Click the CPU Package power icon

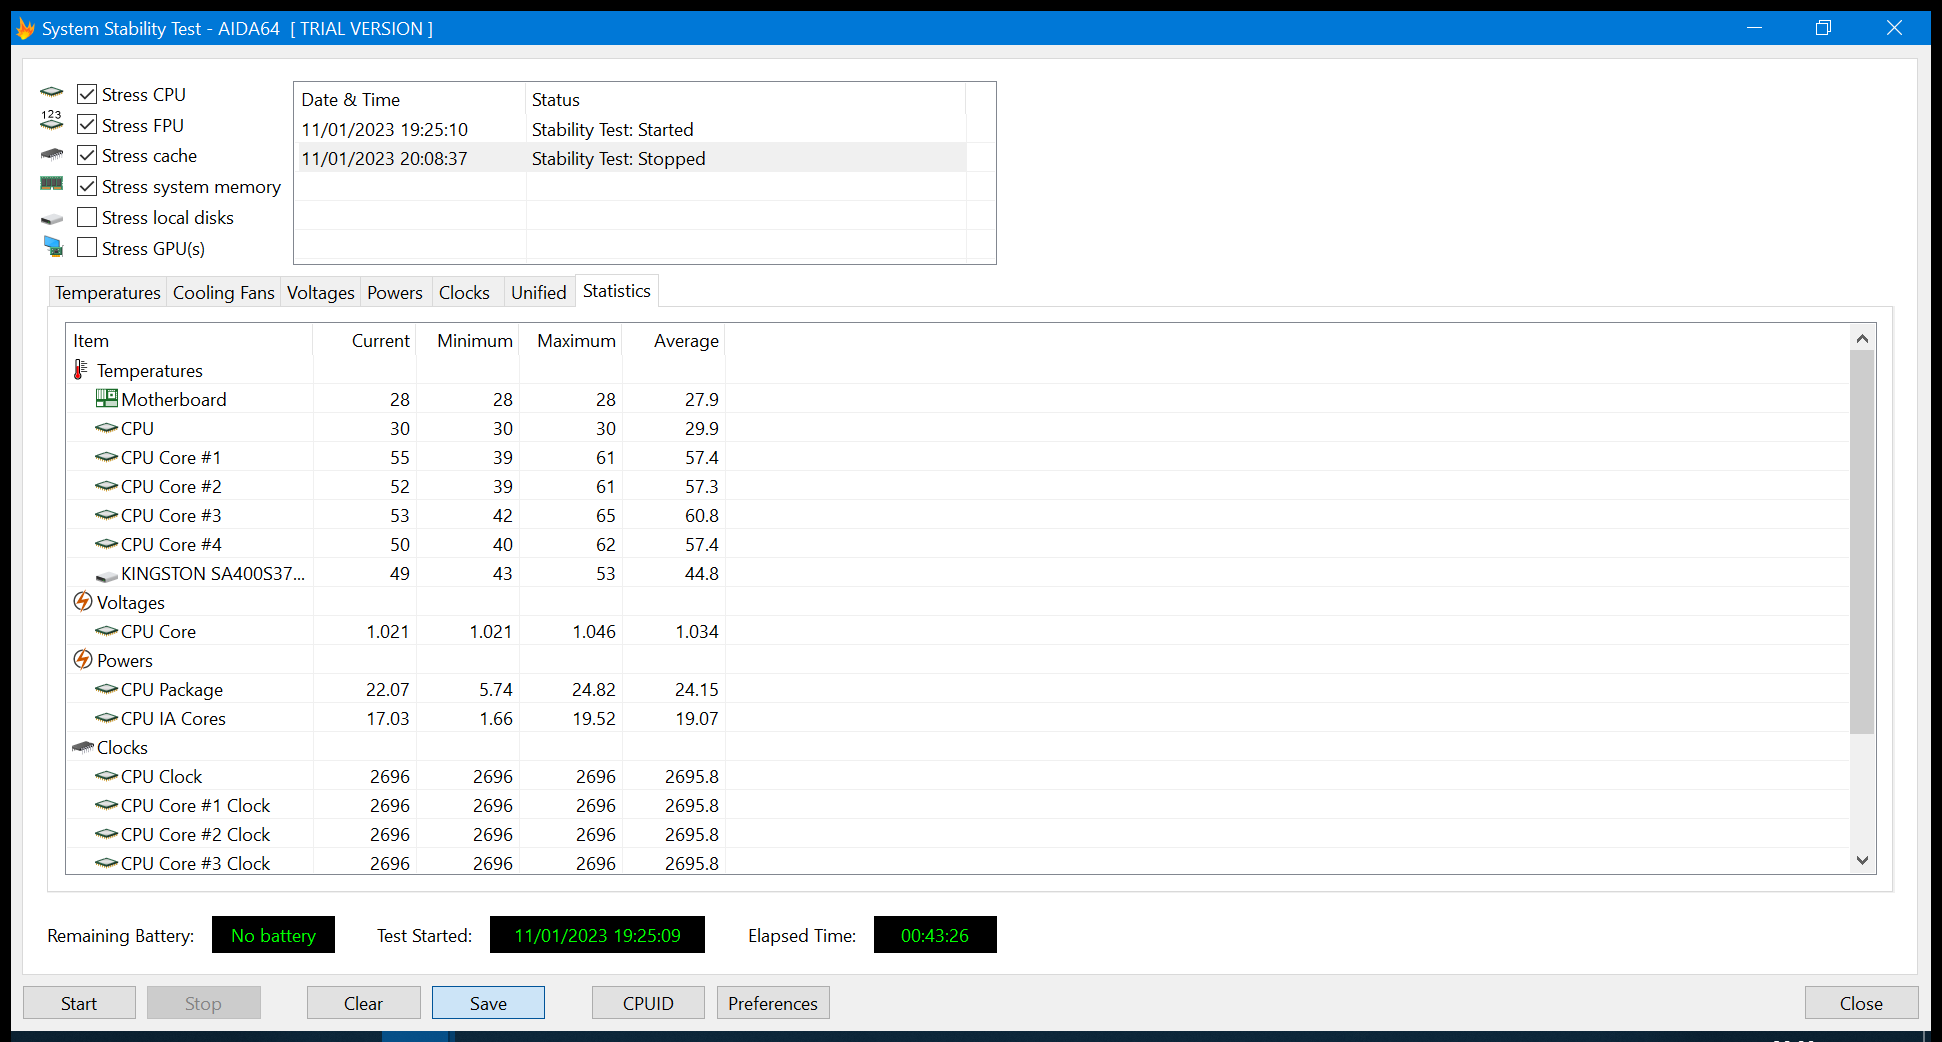[106, 689]
